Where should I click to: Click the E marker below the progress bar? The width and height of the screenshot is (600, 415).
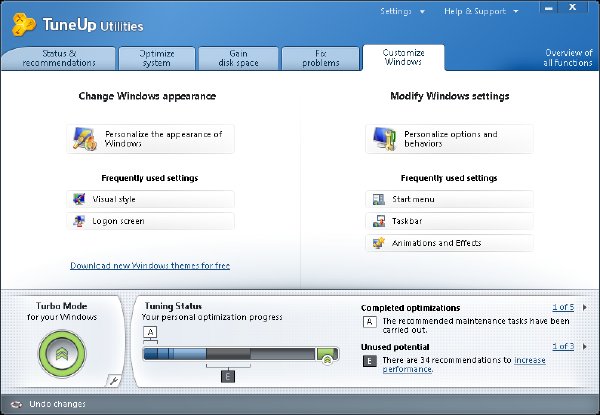click(228, 377)
